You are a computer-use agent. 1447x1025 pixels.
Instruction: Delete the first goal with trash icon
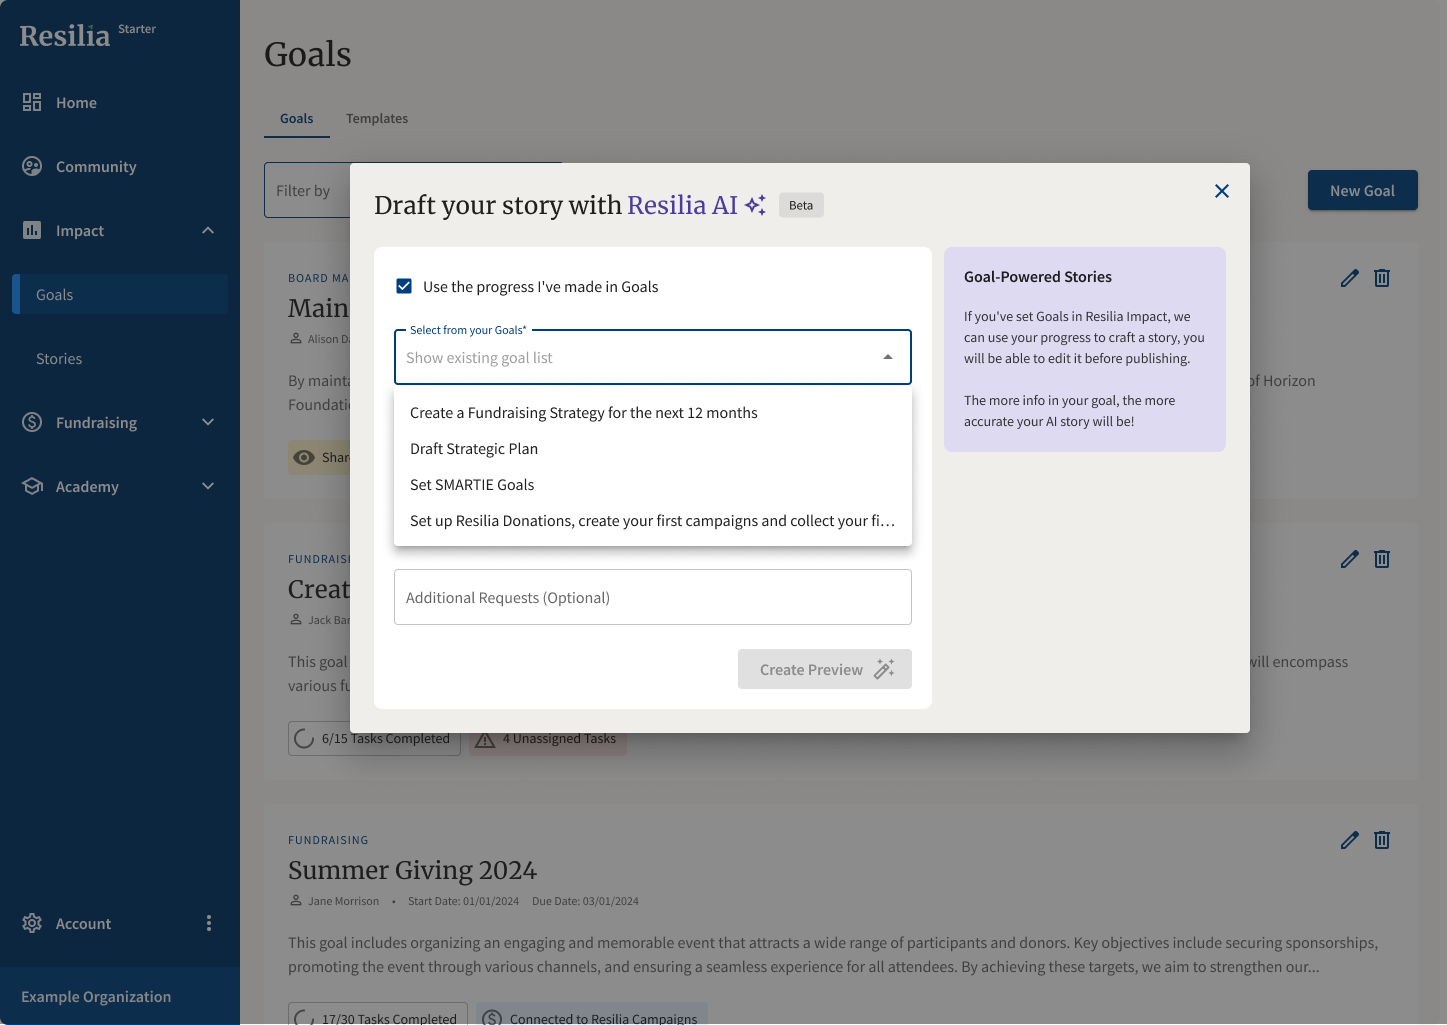click(x=1382, y=278)
